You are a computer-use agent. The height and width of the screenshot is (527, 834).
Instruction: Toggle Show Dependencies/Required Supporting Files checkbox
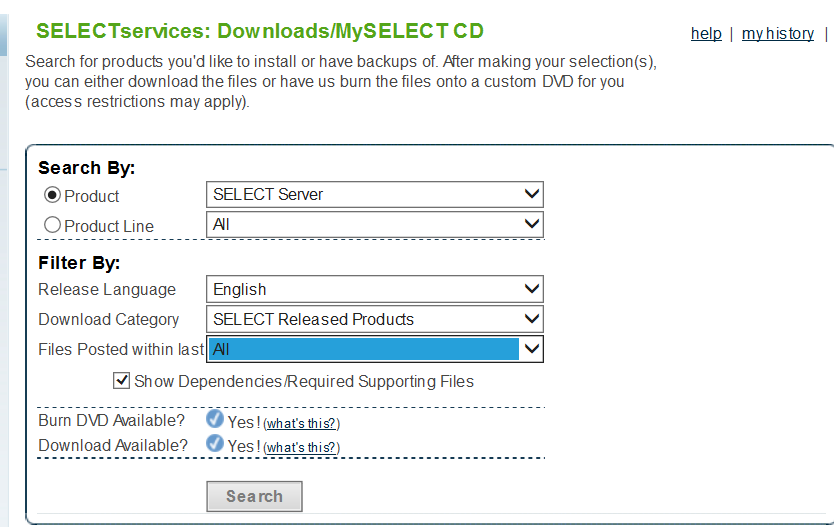pos(121,381)
